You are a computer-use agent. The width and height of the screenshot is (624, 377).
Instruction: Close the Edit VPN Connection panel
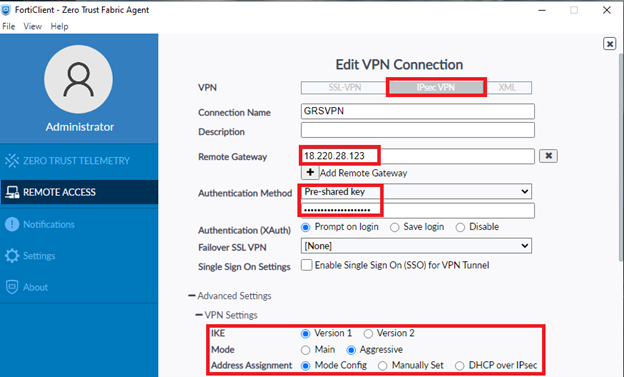click(610, 43)
